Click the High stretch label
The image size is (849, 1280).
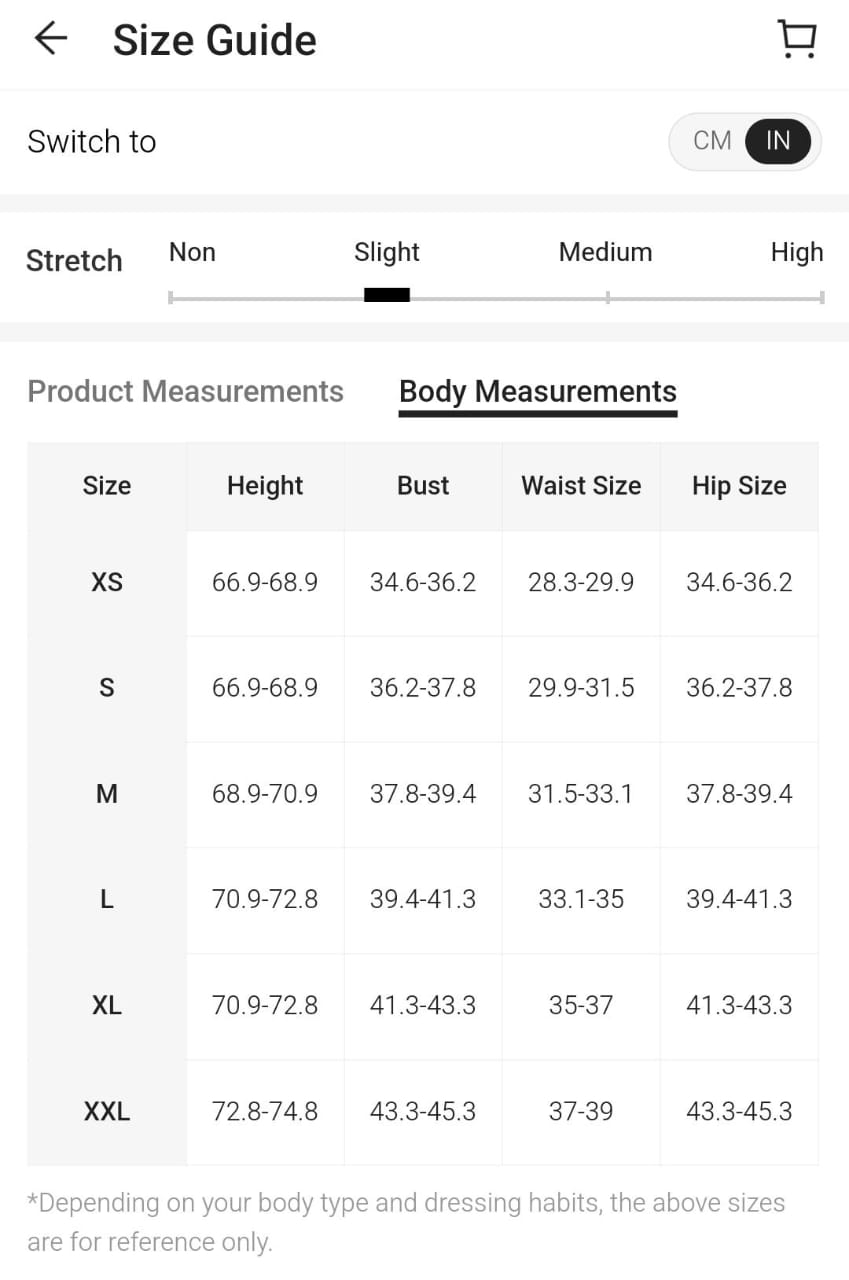pos(796,252)
